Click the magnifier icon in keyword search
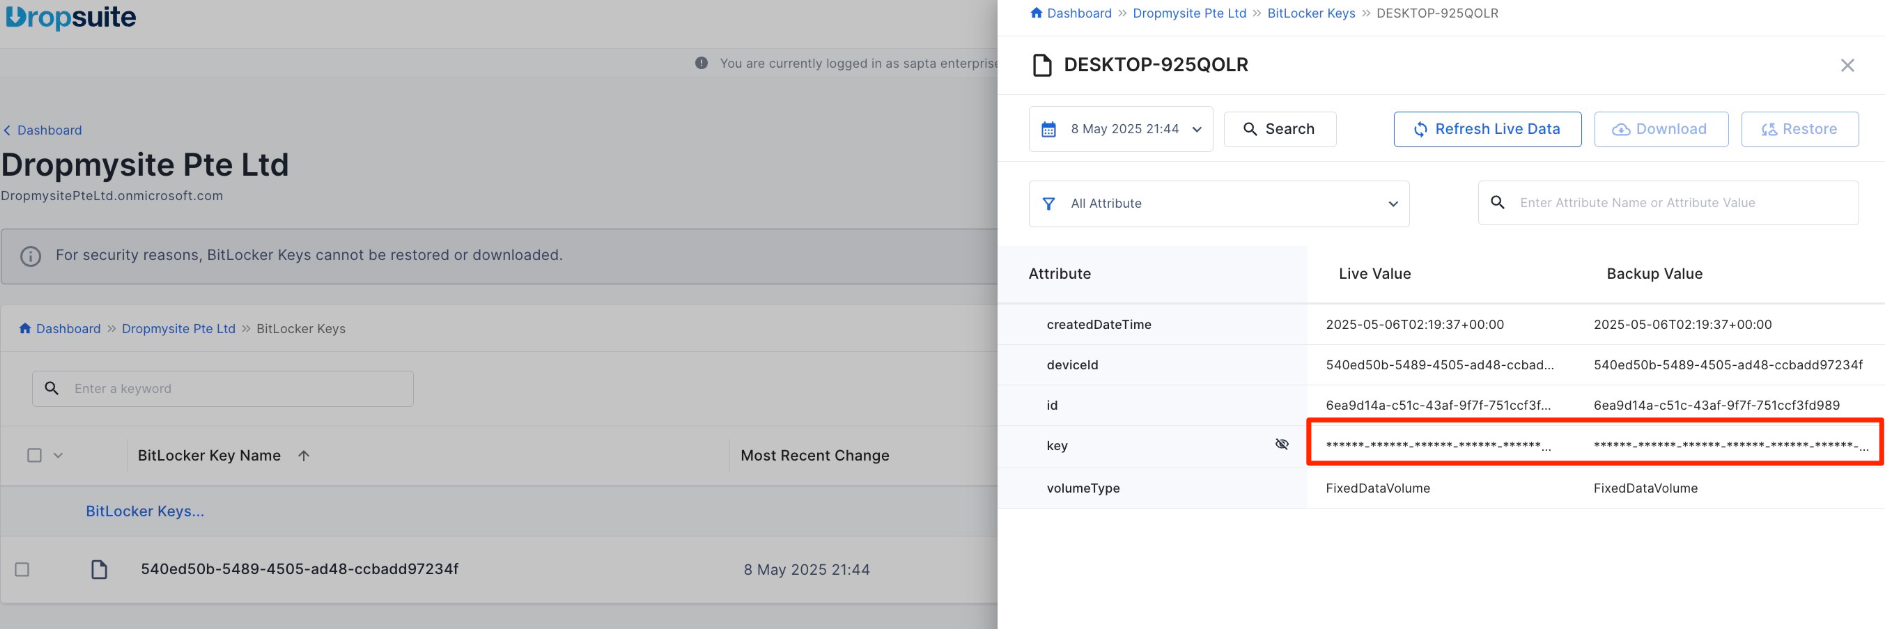This screenshot has height=629, width=1885. 52,388
